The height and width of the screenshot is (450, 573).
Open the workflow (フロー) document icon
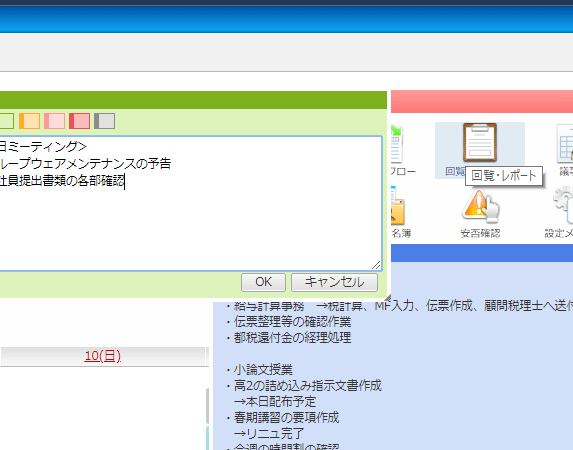(x=397, y=144)
